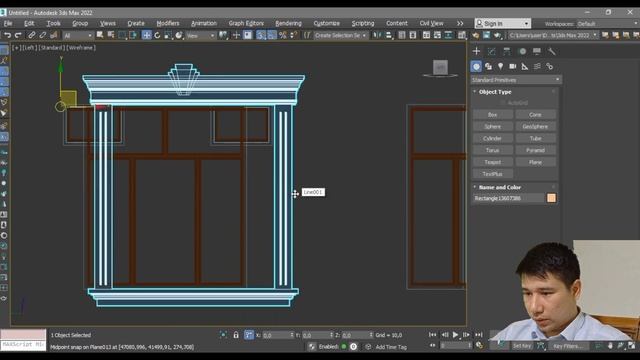Viewport: 640px width, 360px height.
Task: Open the Tools menu
Action: (53, 23)
